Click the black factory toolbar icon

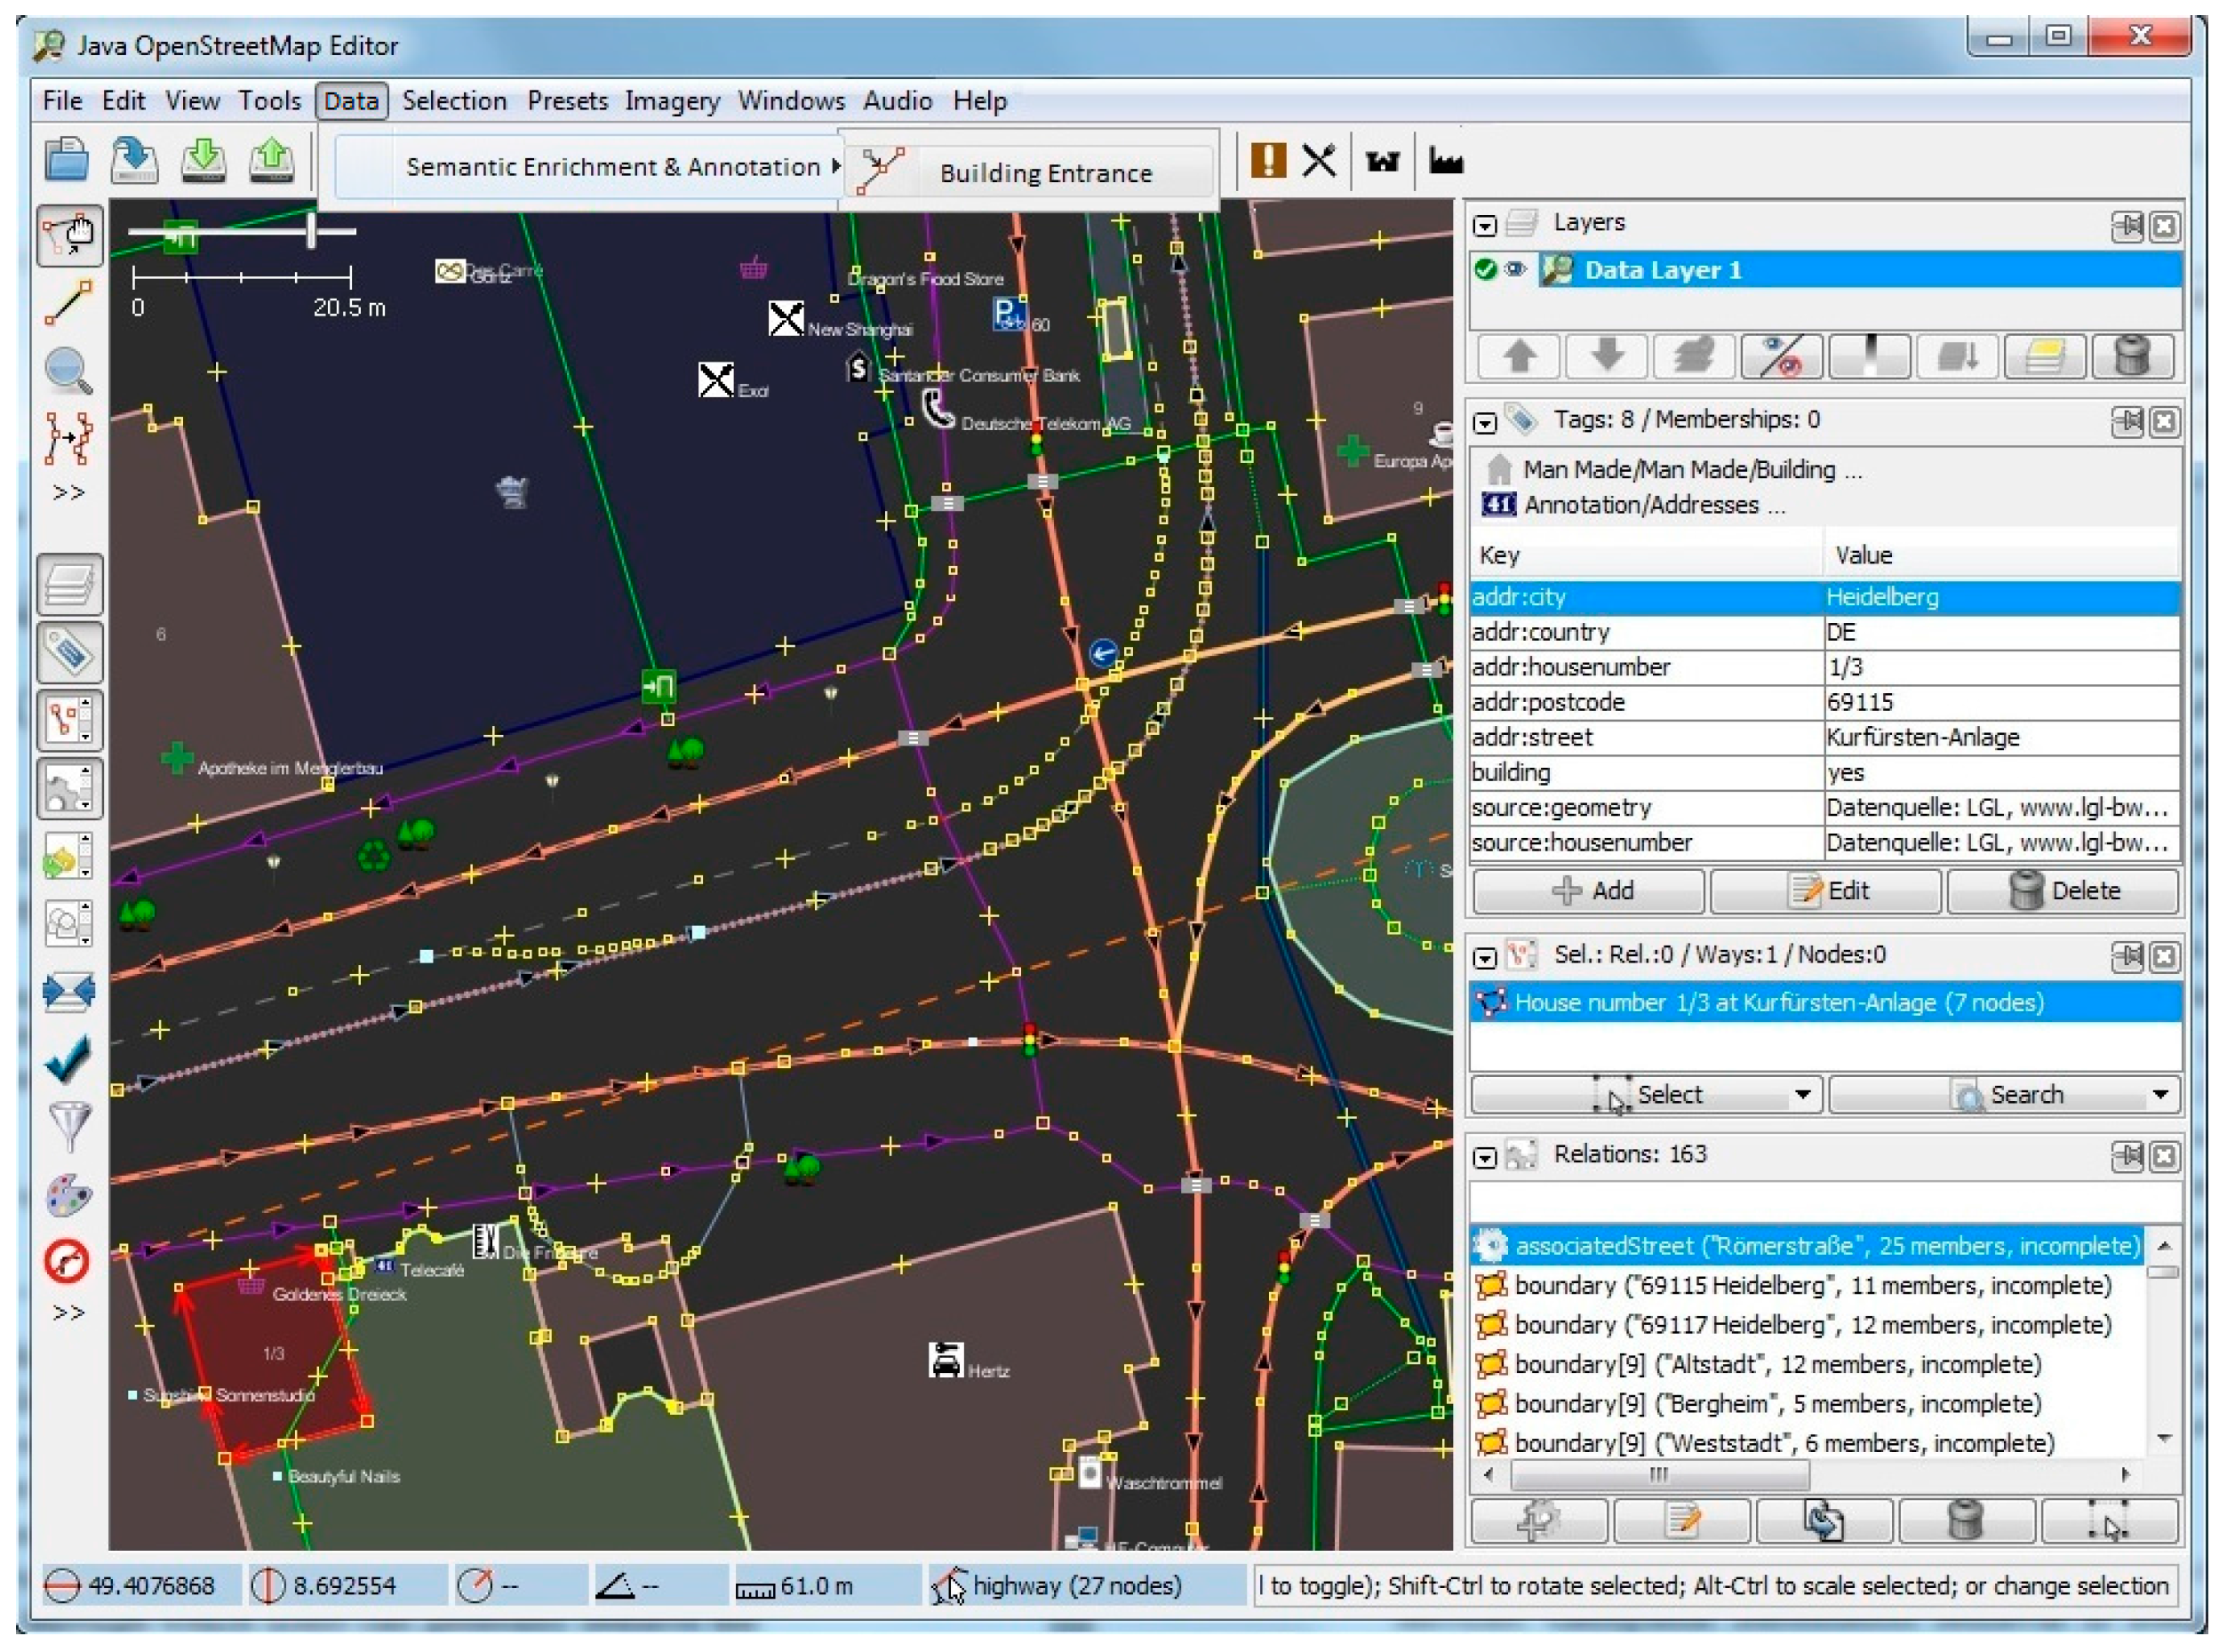click(1446, 160)
